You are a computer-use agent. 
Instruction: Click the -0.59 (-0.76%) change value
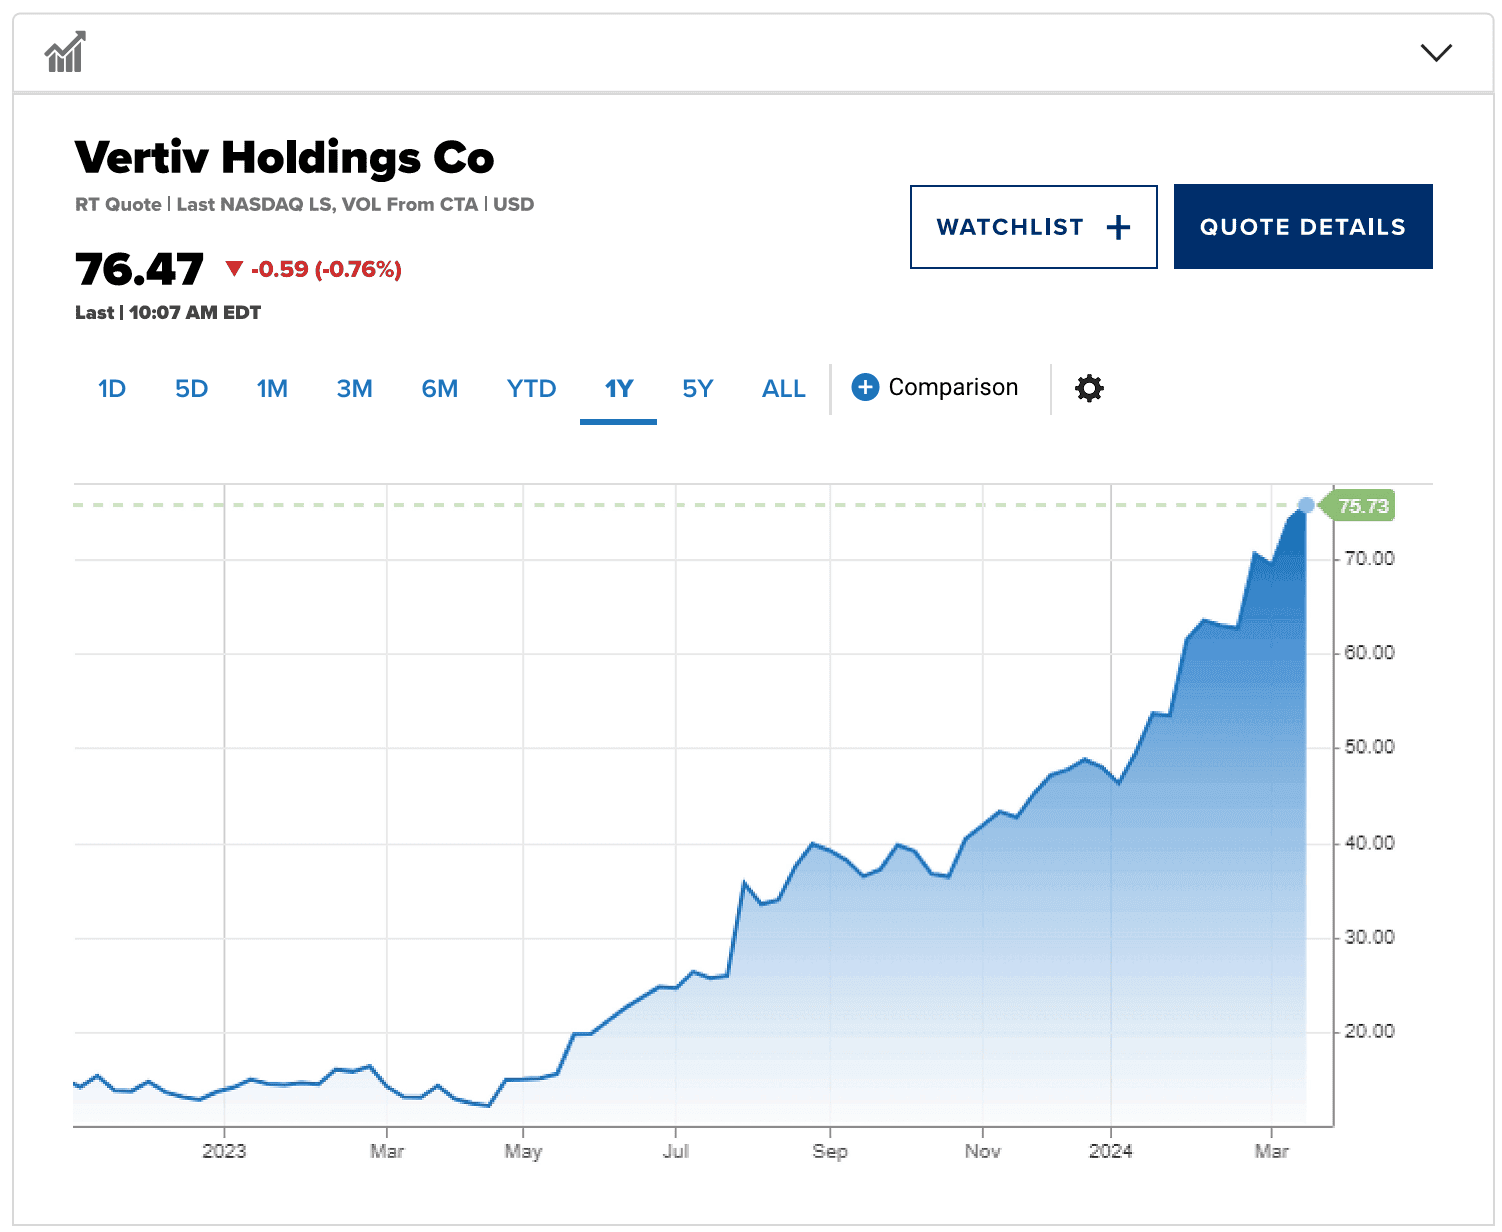pos(326,269)
